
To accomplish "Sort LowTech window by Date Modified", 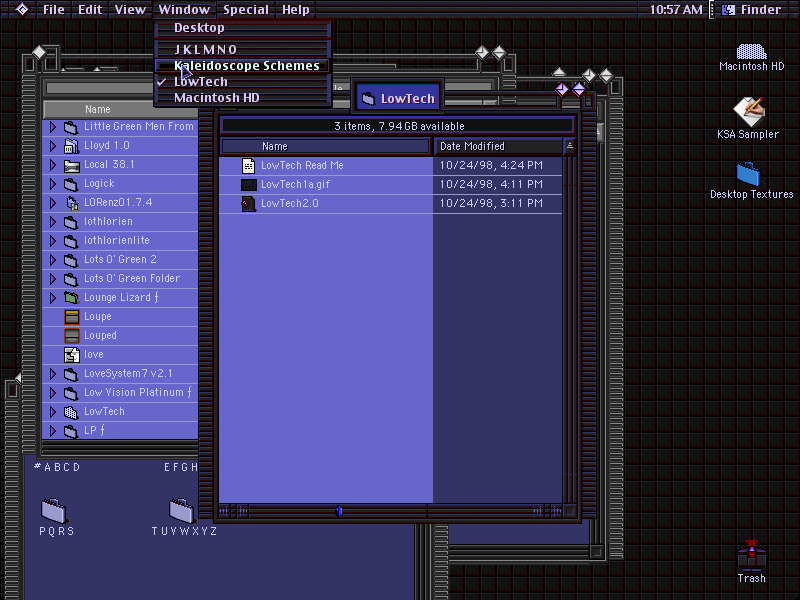I will [x=497, y=146].
